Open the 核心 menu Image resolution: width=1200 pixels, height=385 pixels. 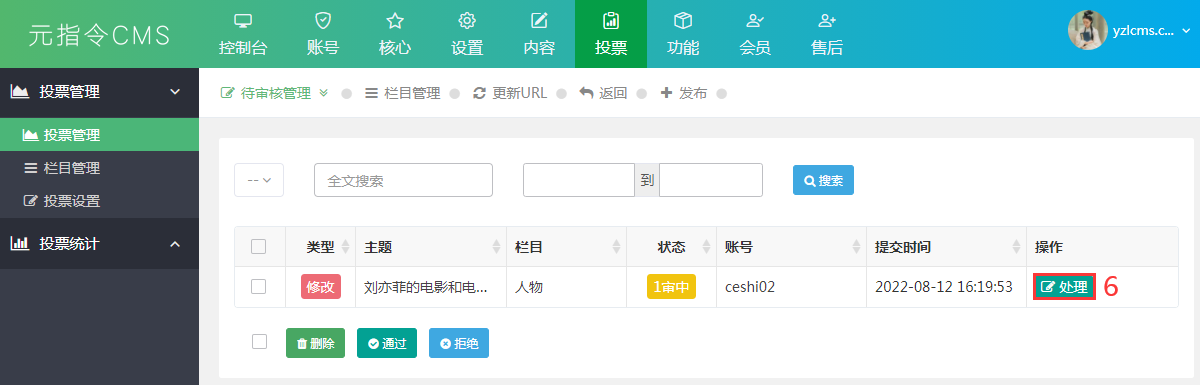tap(395, 34)
